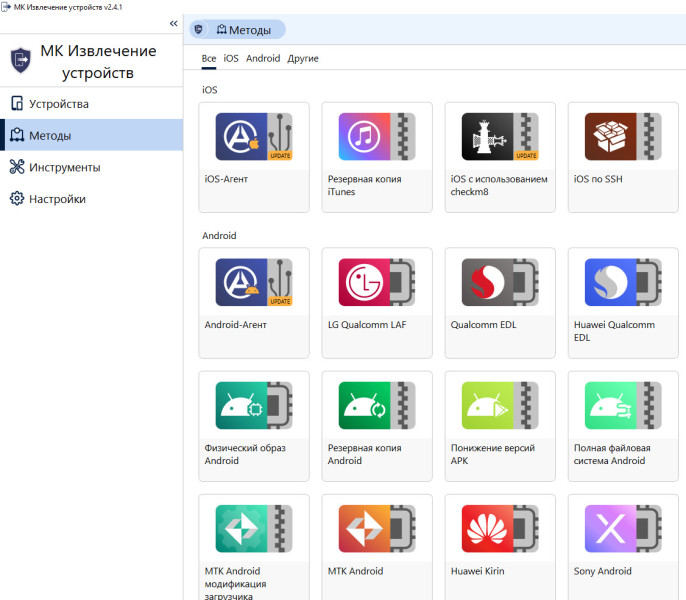Click the 'Qualcomm EDL' card label

click(x=483, y=325)
